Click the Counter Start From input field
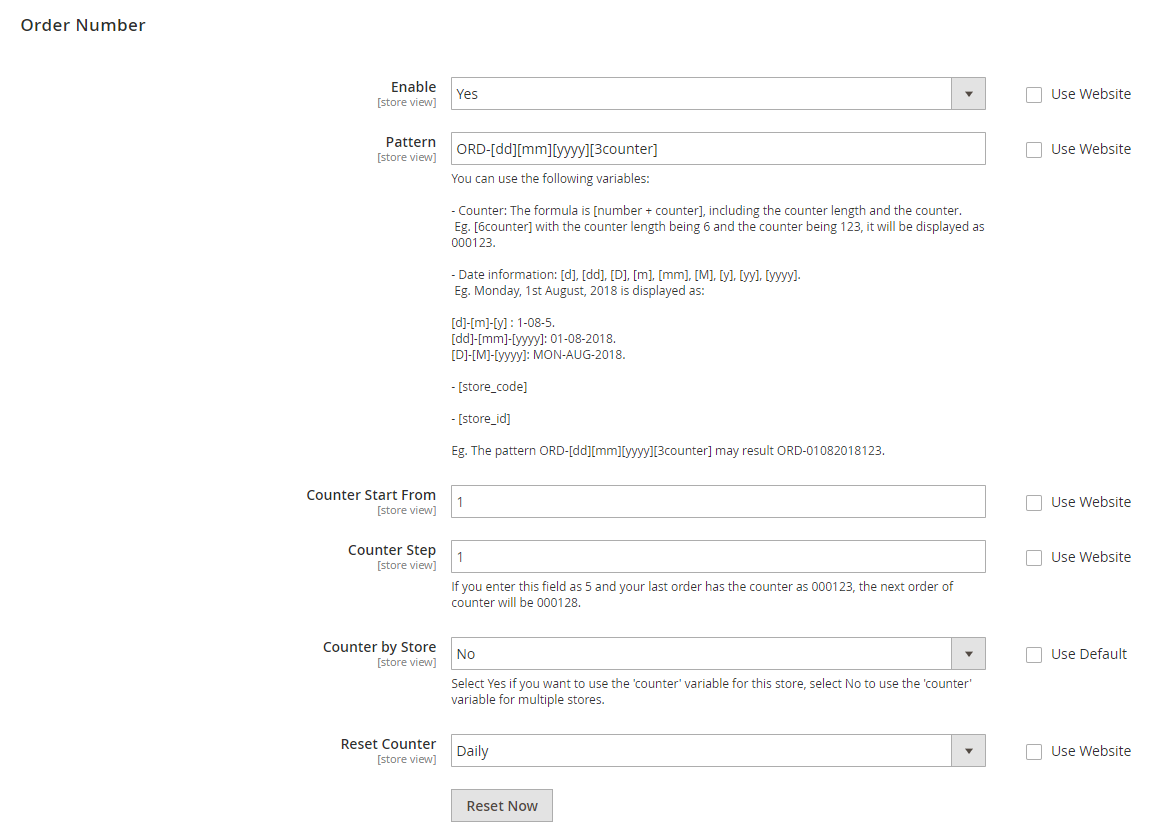 [718, 502]
